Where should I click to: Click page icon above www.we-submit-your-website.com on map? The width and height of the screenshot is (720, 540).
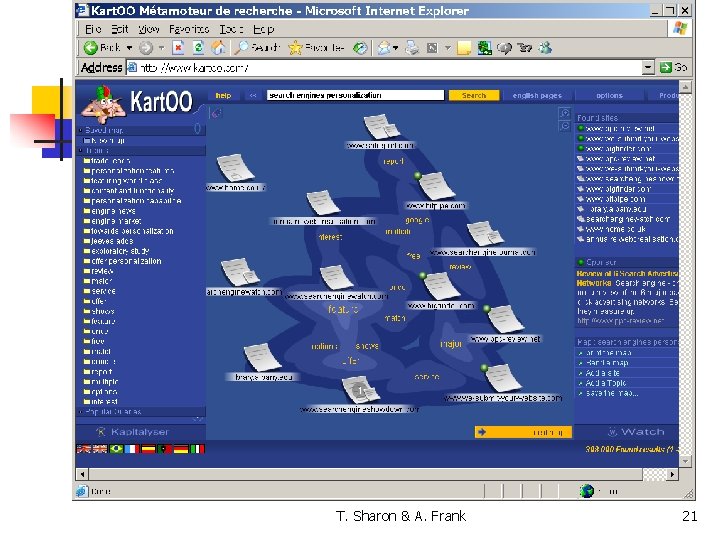(x=502, y=378)
